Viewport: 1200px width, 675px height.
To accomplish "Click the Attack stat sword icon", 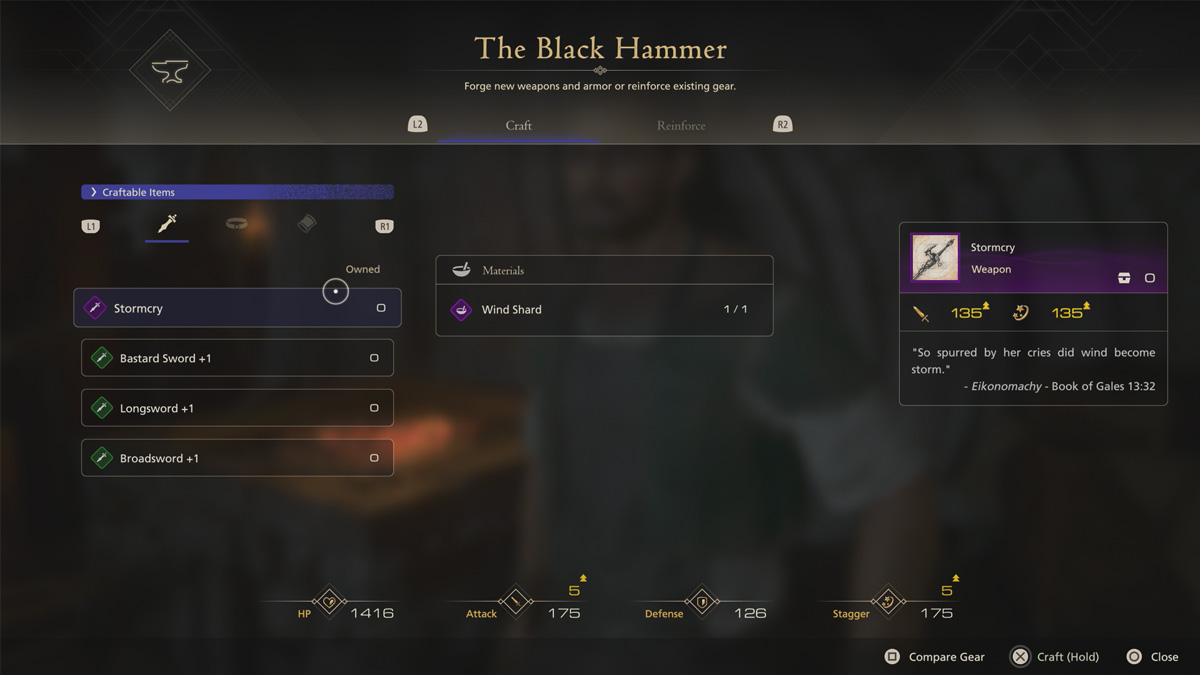I will coord(517,602).
